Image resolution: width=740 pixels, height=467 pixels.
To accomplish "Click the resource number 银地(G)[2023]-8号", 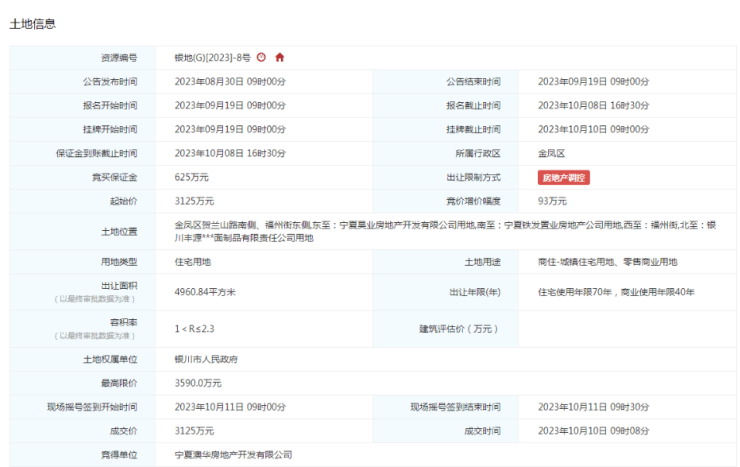I will point(212,58).
